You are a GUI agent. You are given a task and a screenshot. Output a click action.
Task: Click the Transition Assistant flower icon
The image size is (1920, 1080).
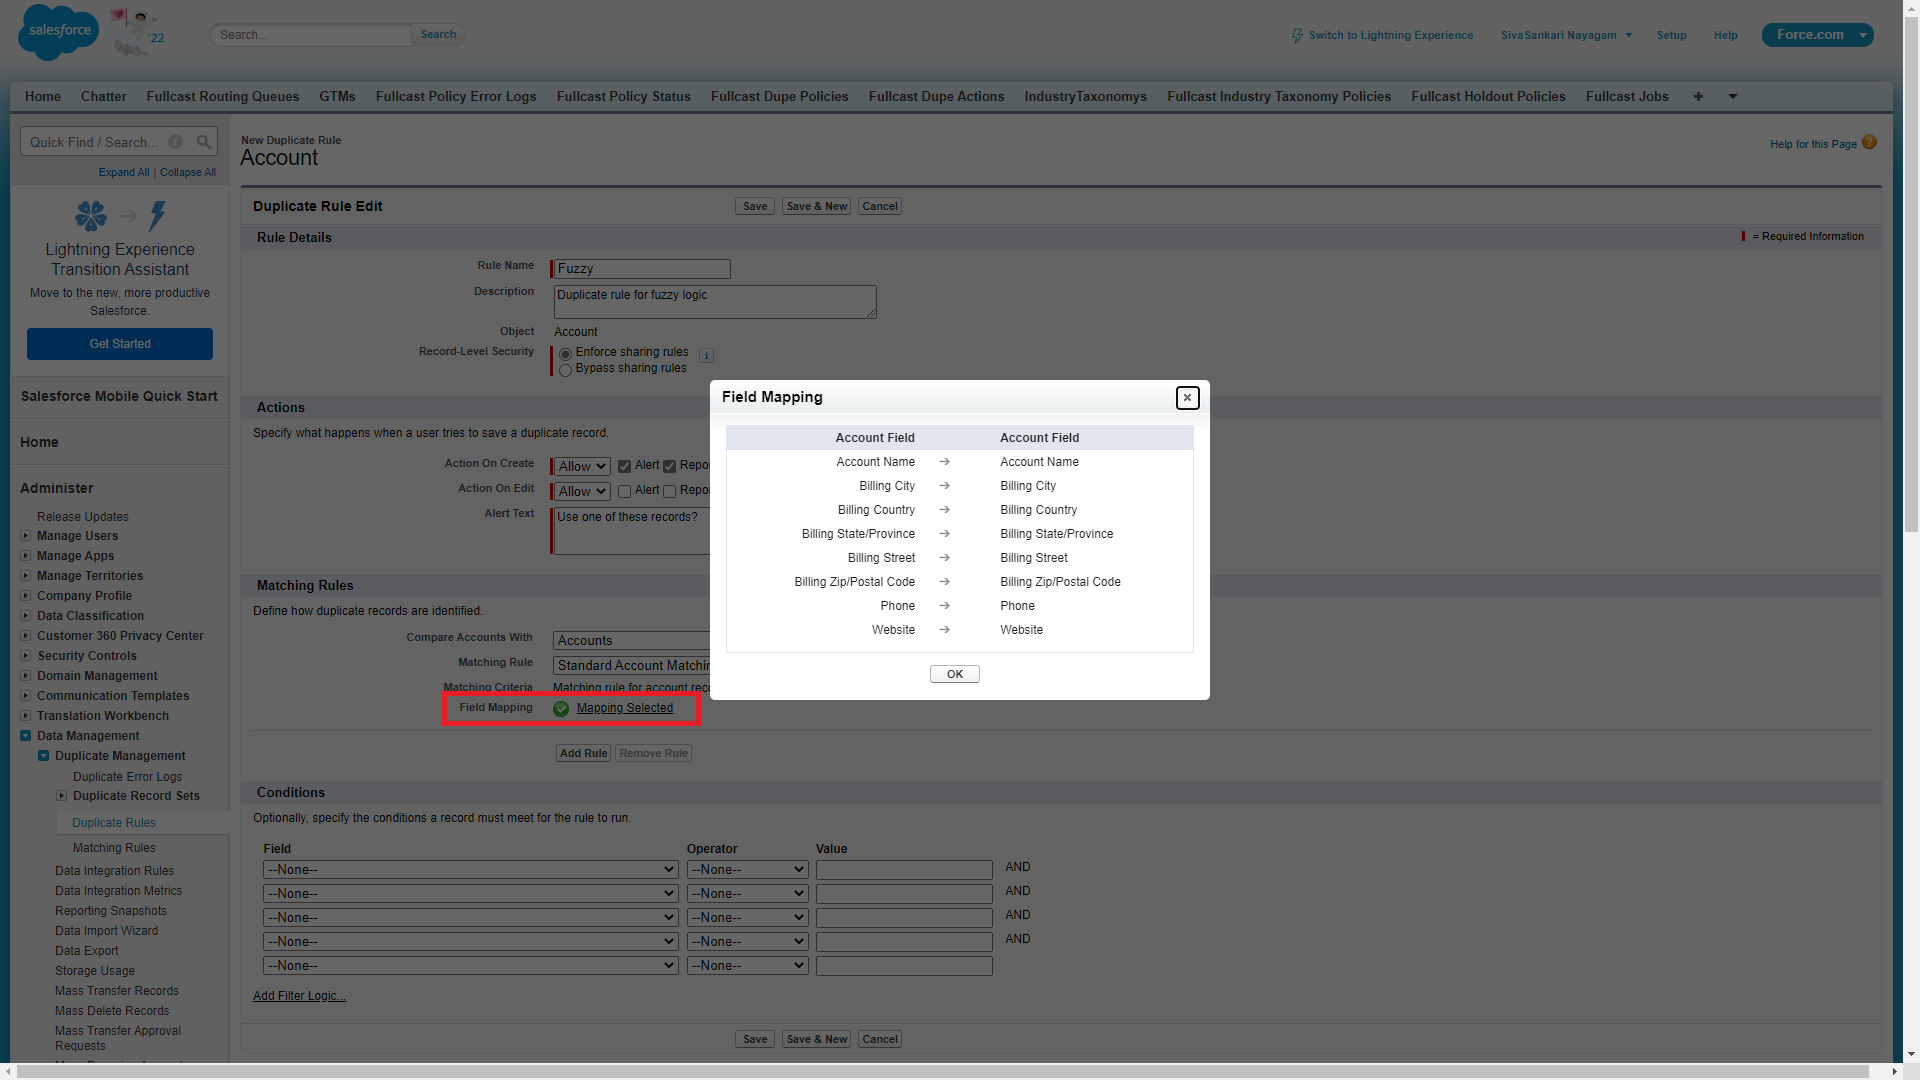click(91, 216)
